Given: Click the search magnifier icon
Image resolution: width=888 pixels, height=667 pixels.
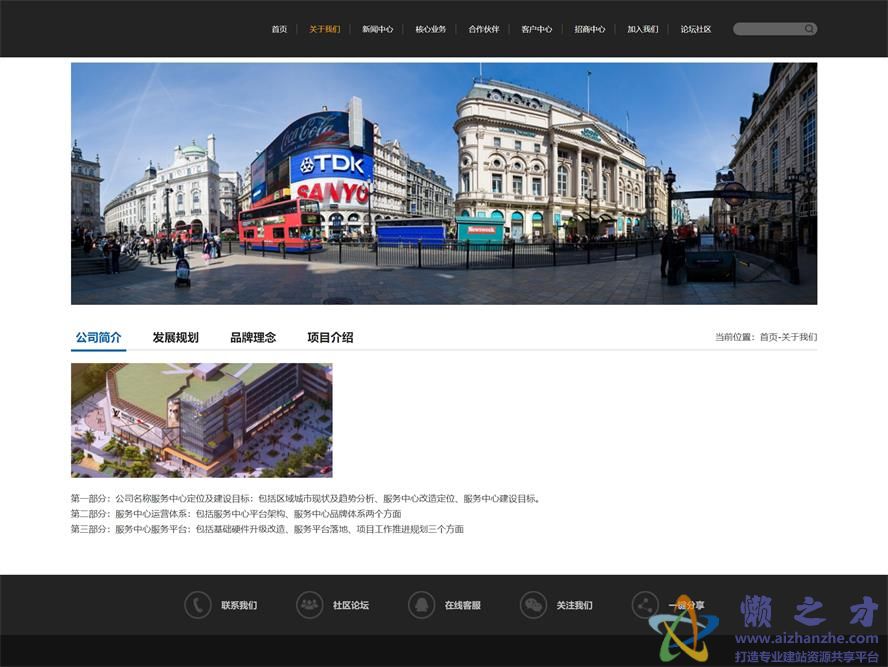Looking at the screenshot, I should click(809, 29).
